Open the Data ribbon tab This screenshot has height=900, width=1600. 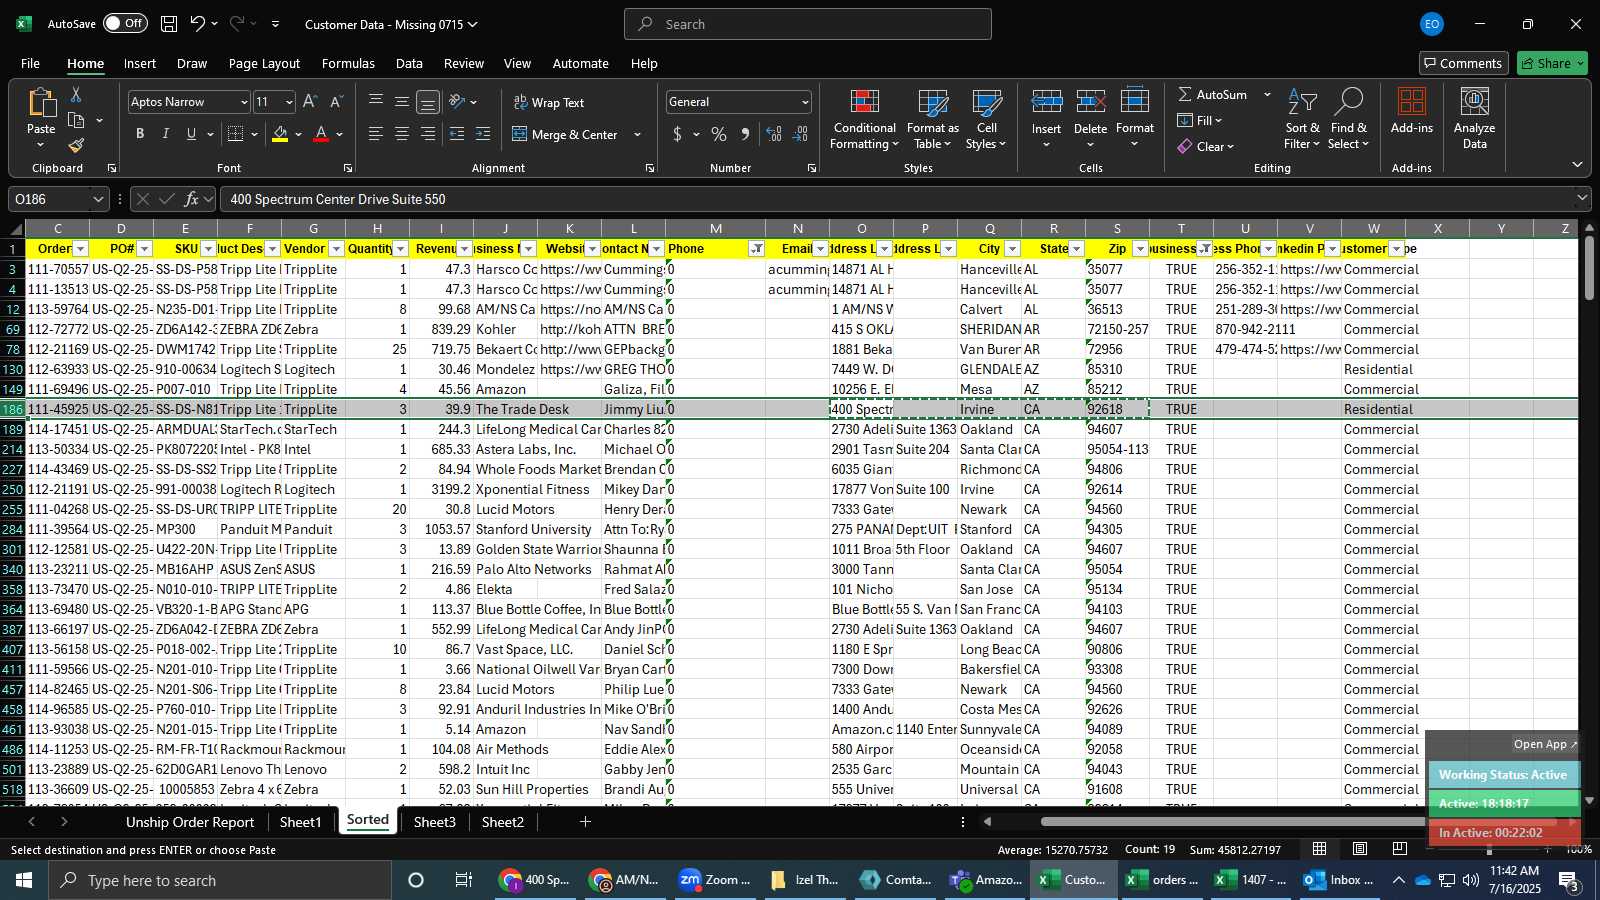[x=409, y=63]
